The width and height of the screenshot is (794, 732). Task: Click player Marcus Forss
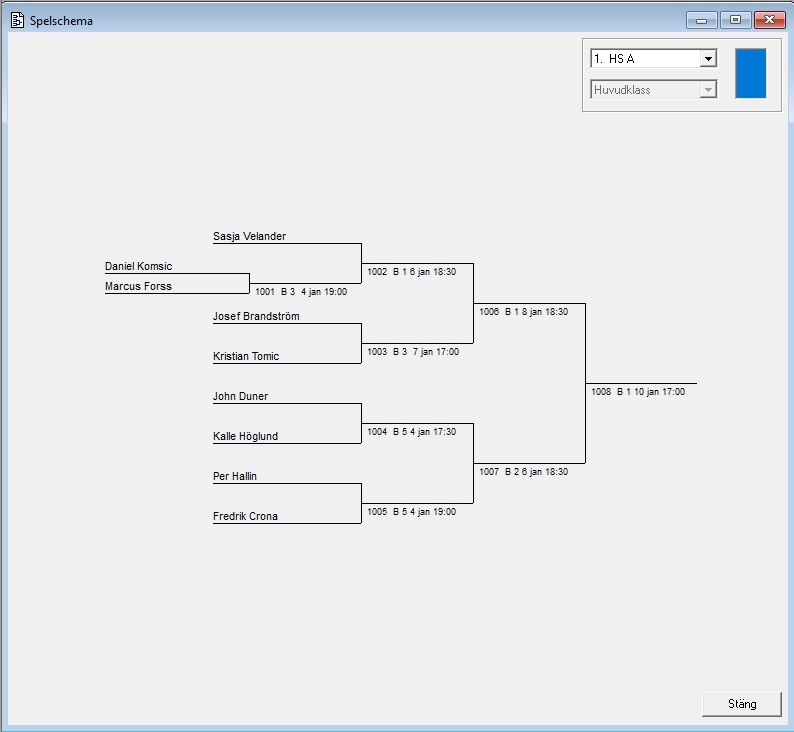[x=138, y=287]
